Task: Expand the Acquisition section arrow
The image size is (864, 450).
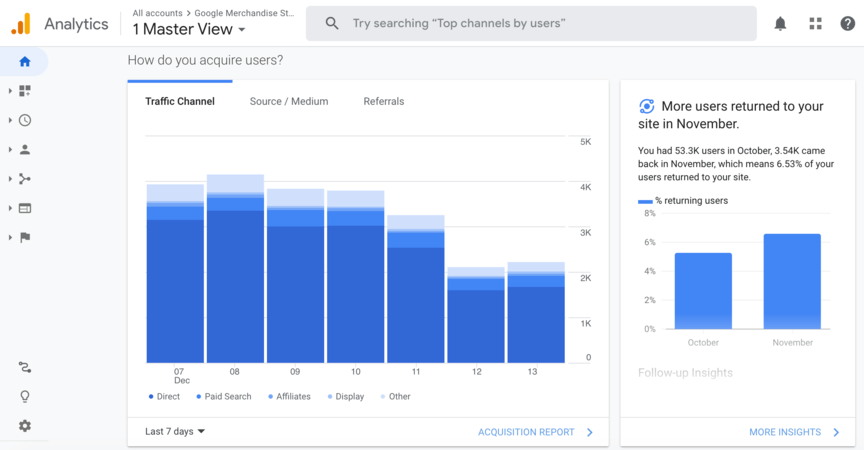Action: [10, 179]
